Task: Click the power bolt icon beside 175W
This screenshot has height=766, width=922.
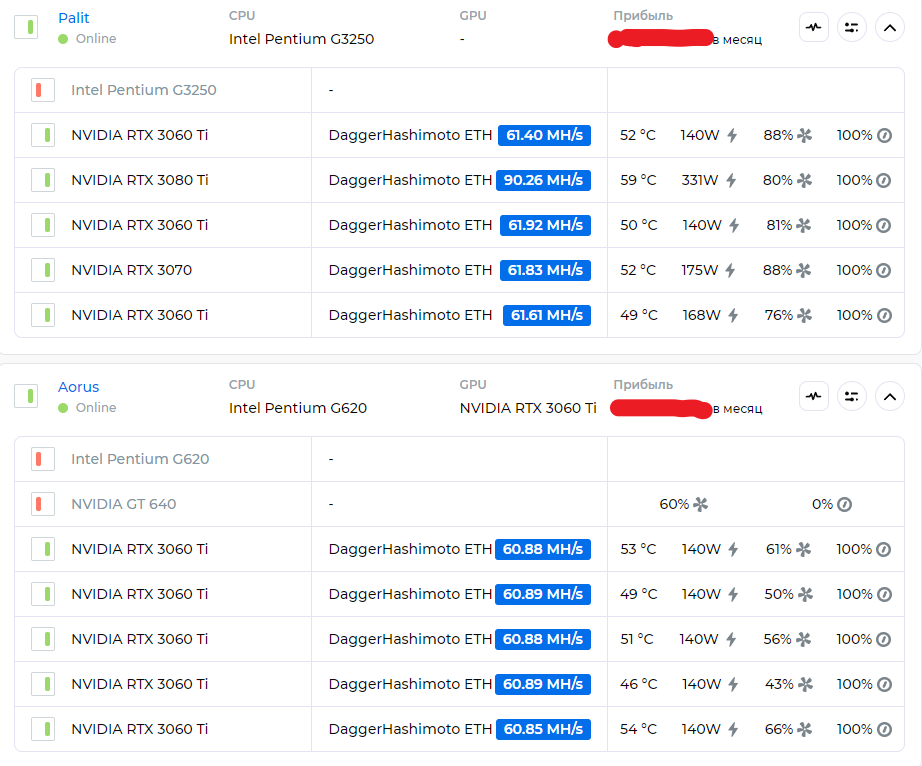Action: point(730,270)
